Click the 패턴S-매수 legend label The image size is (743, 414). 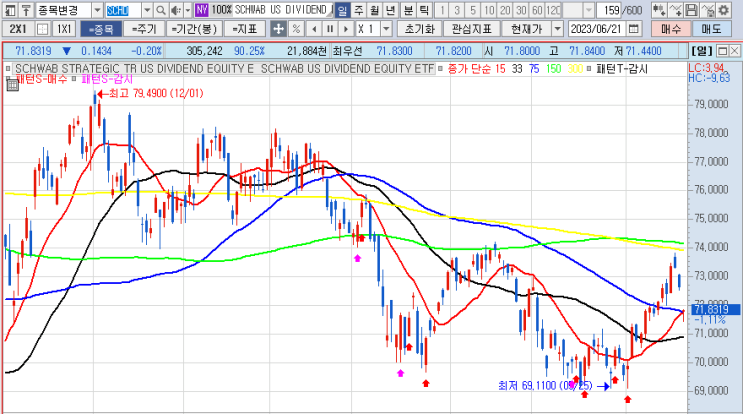click(x=42, y=79)
